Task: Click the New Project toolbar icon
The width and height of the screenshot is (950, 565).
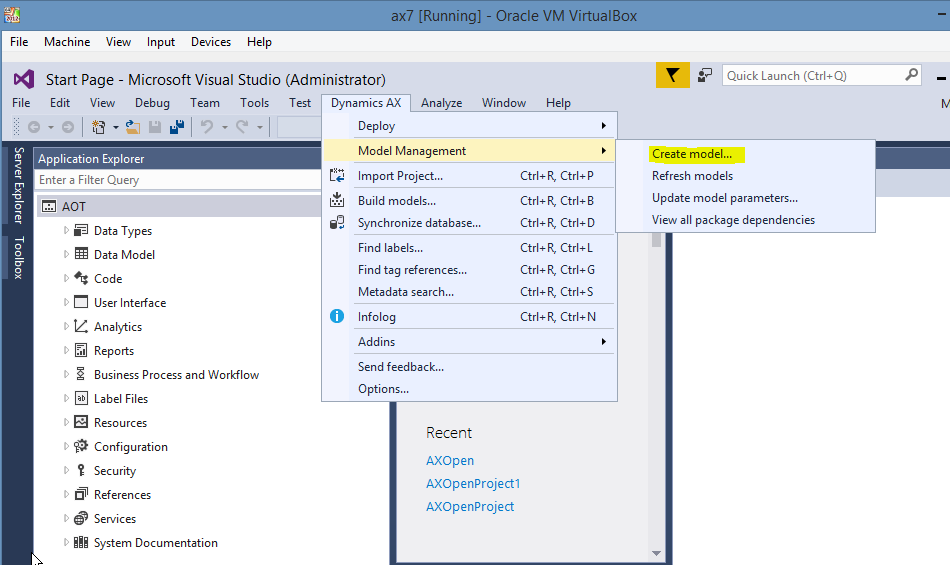Action: point(98,127)
